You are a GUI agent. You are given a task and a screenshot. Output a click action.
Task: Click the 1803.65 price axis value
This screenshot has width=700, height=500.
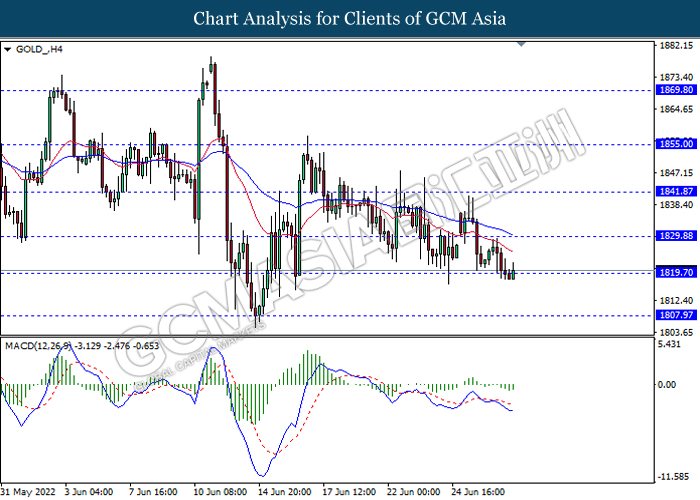tap(676, 332)
